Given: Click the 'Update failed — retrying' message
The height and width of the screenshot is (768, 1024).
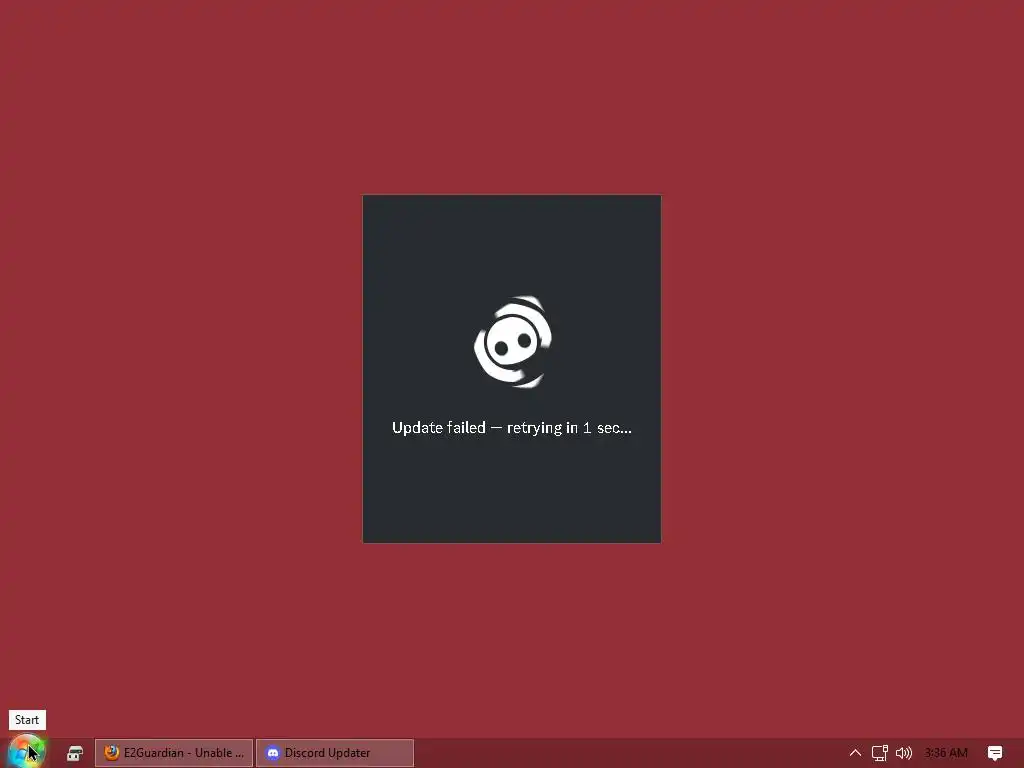Looking at the screenshot, I should click(x=511, y=428).
